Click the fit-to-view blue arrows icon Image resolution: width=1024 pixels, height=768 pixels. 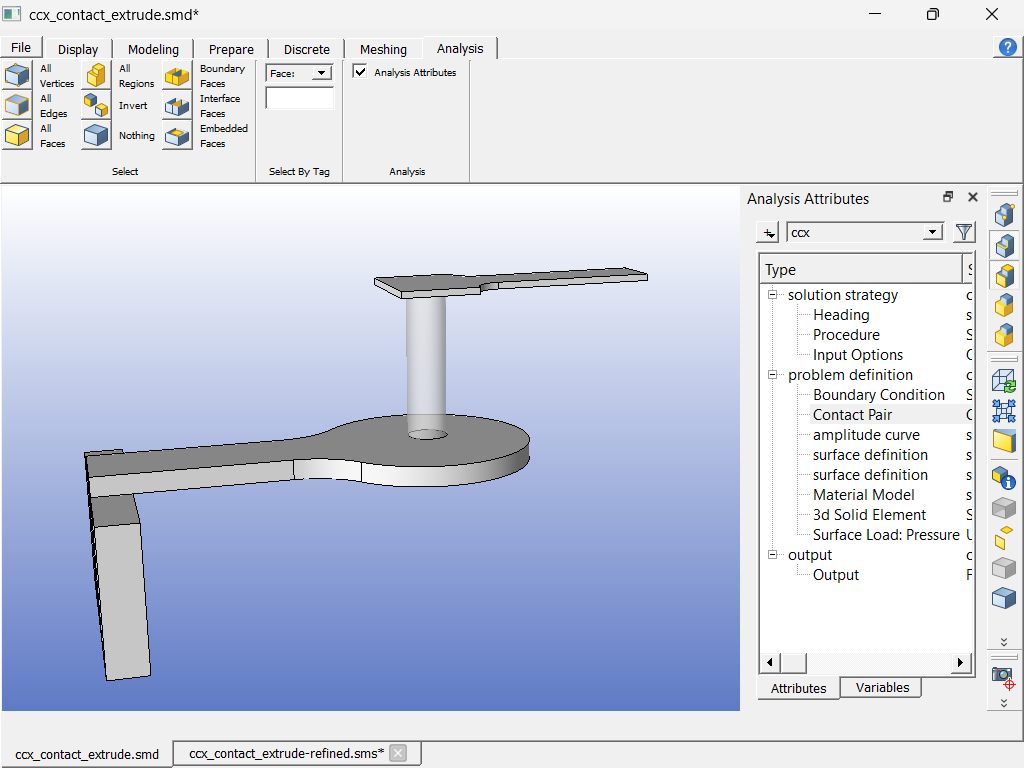click(x=1004, y=411)
